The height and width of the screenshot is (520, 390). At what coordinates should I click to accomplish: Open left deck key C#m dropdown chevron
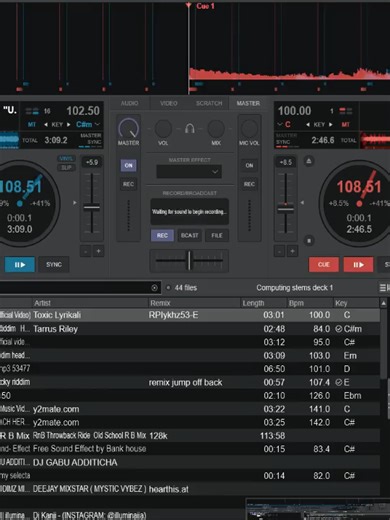tap(97, 124)
